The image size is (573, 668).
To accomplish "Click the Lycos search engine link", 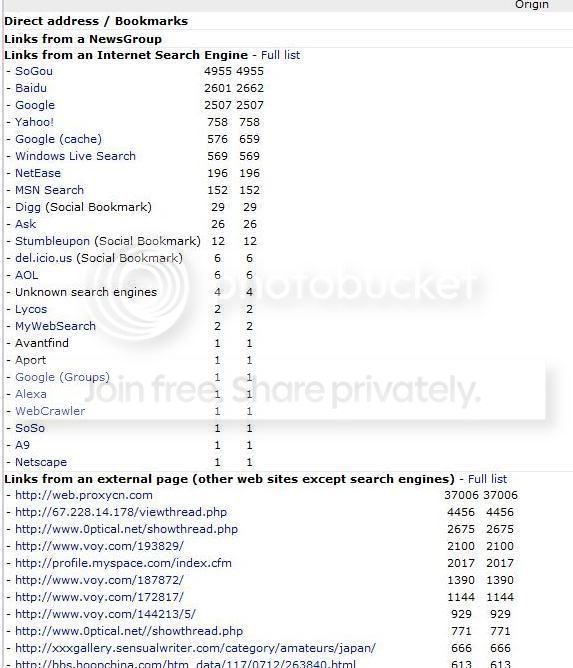I will coord(31,309).
